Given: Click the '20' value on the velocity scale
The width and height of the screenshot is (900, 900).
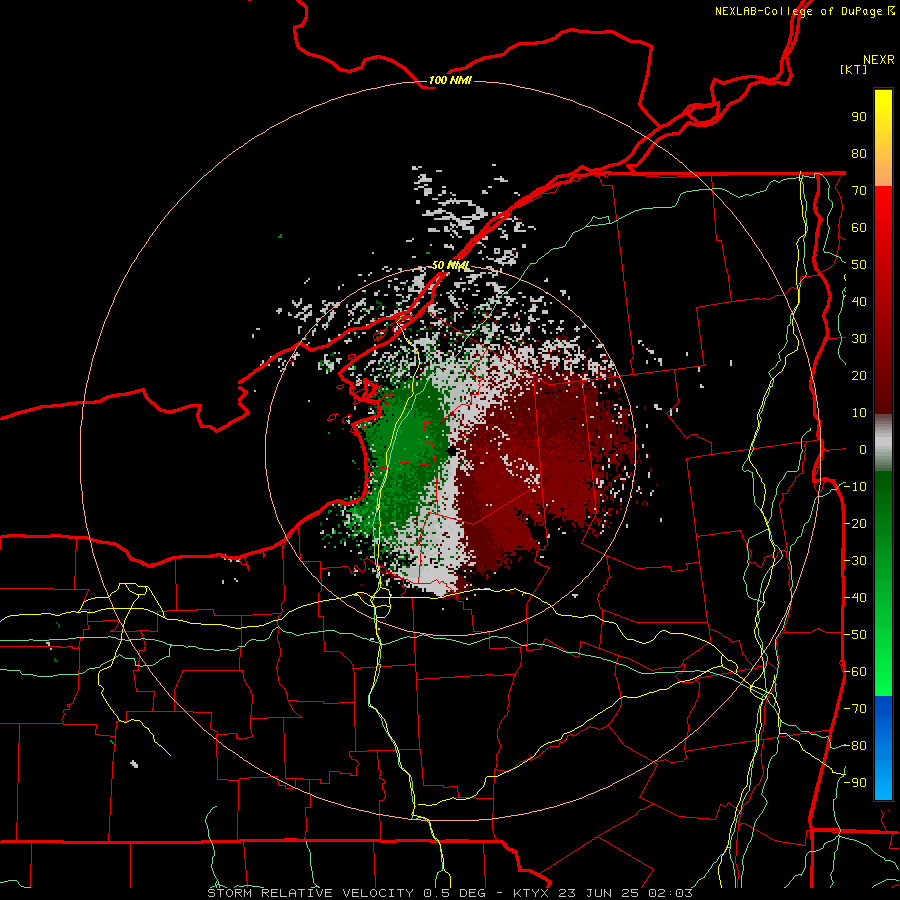Looking at the screenshot, I should (x=859, y=376).
